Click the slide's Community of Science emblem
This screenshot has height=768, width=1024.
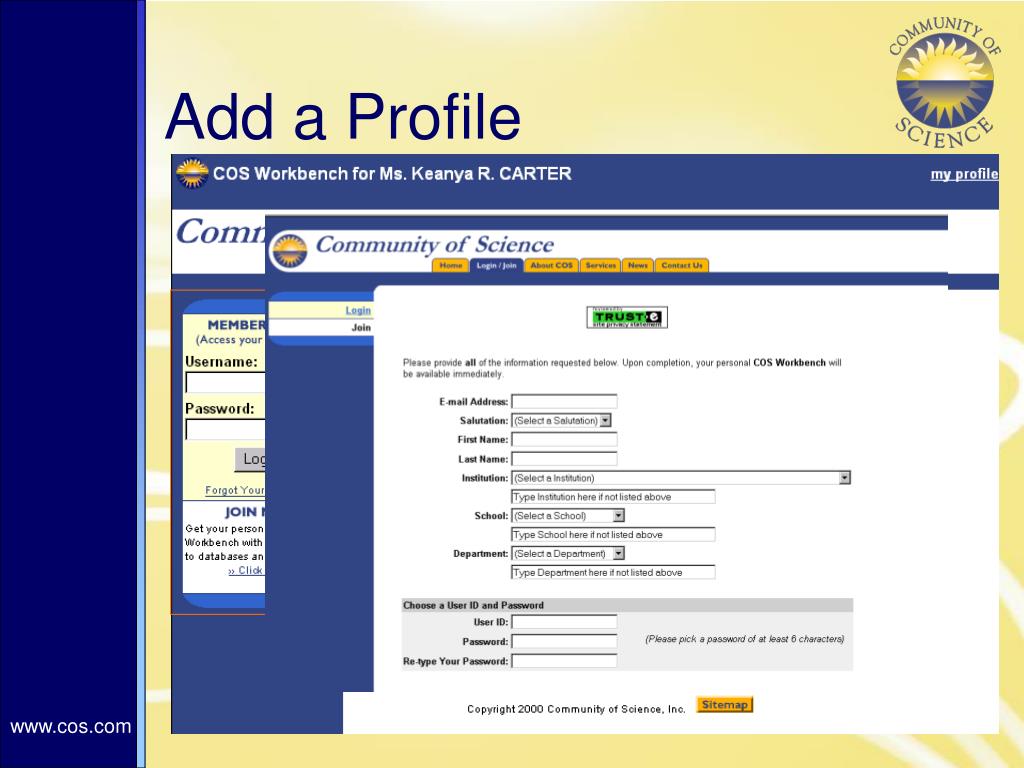tap(945, 83)
